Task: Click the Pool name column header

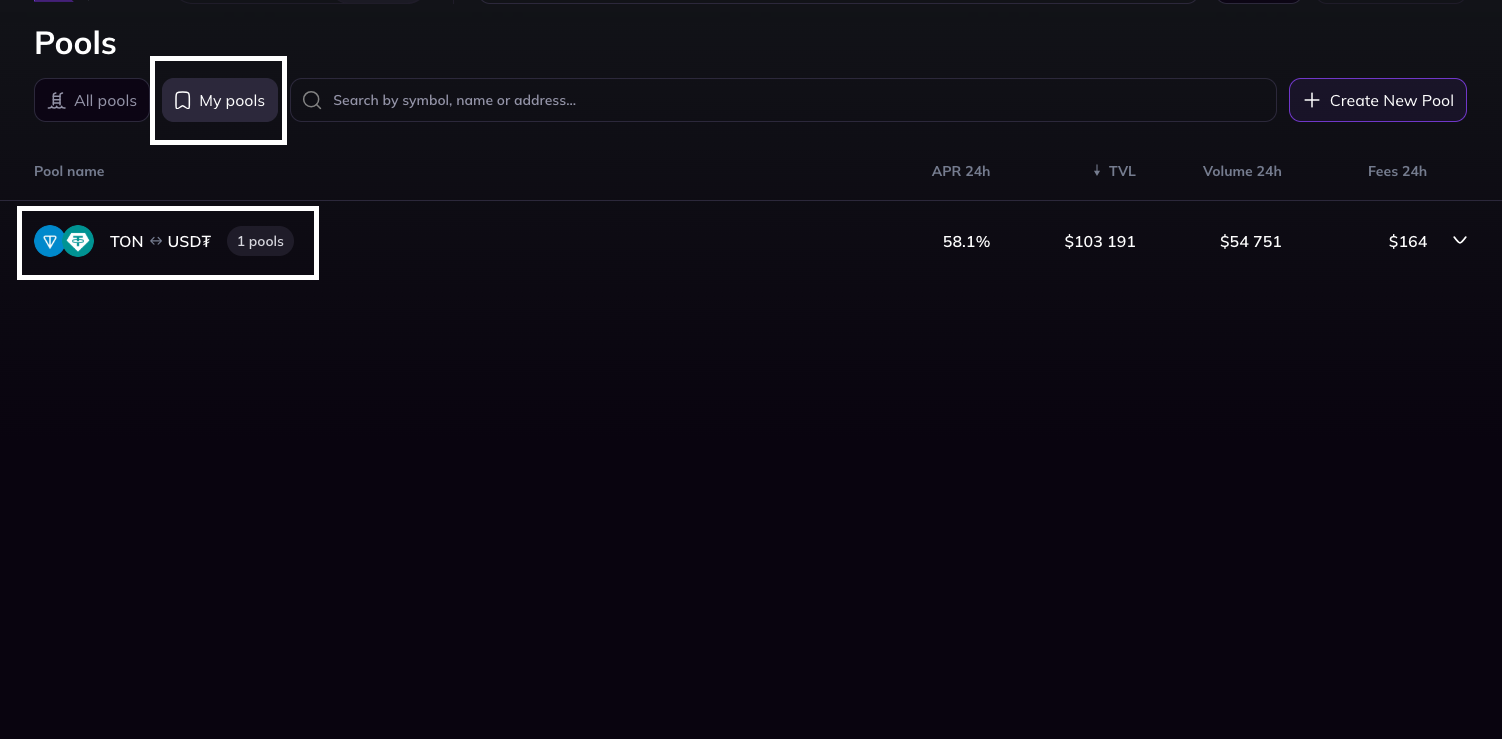Action: 69,172
